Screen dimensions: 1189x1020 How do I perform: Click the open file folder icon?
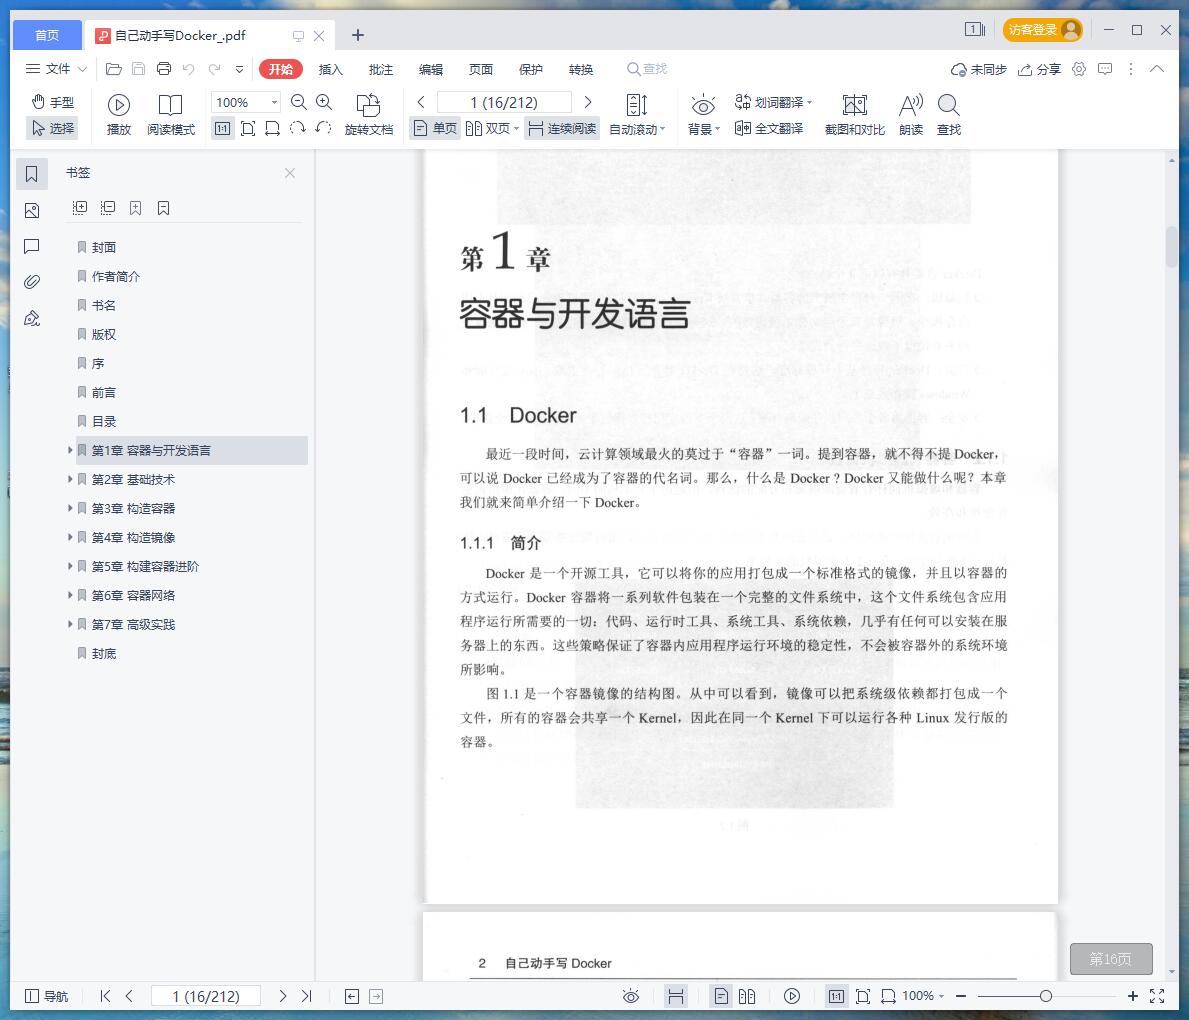point(114,69)
